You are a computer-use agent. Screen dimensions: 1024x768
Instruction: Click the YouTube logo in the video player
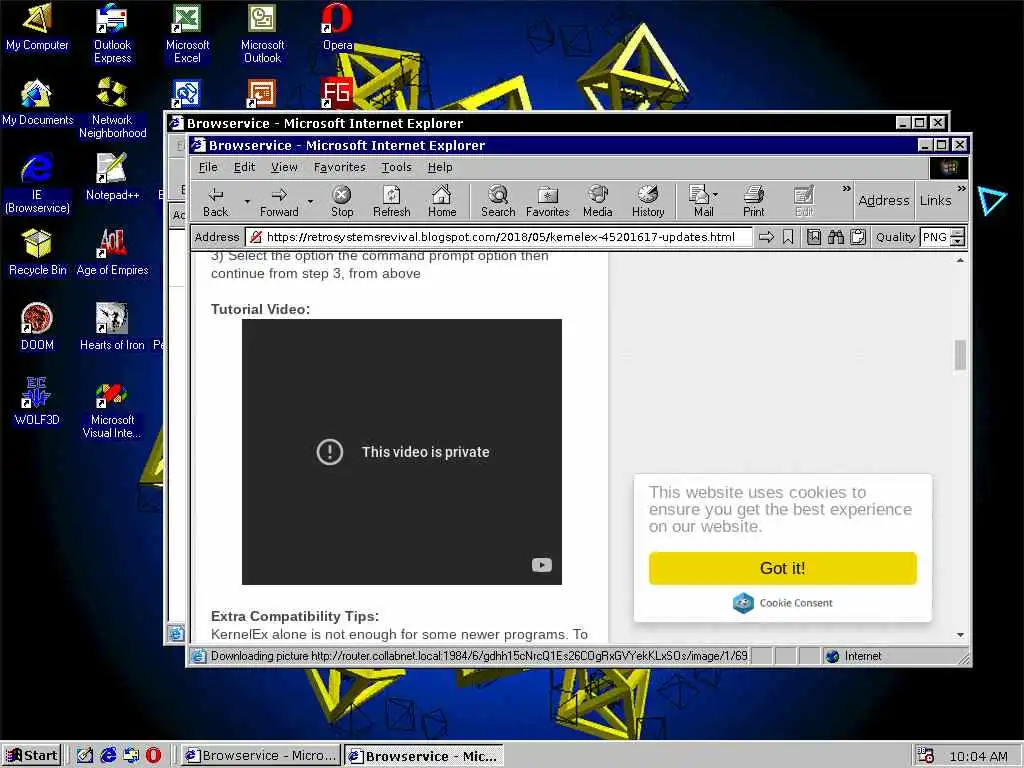point(541,565)
